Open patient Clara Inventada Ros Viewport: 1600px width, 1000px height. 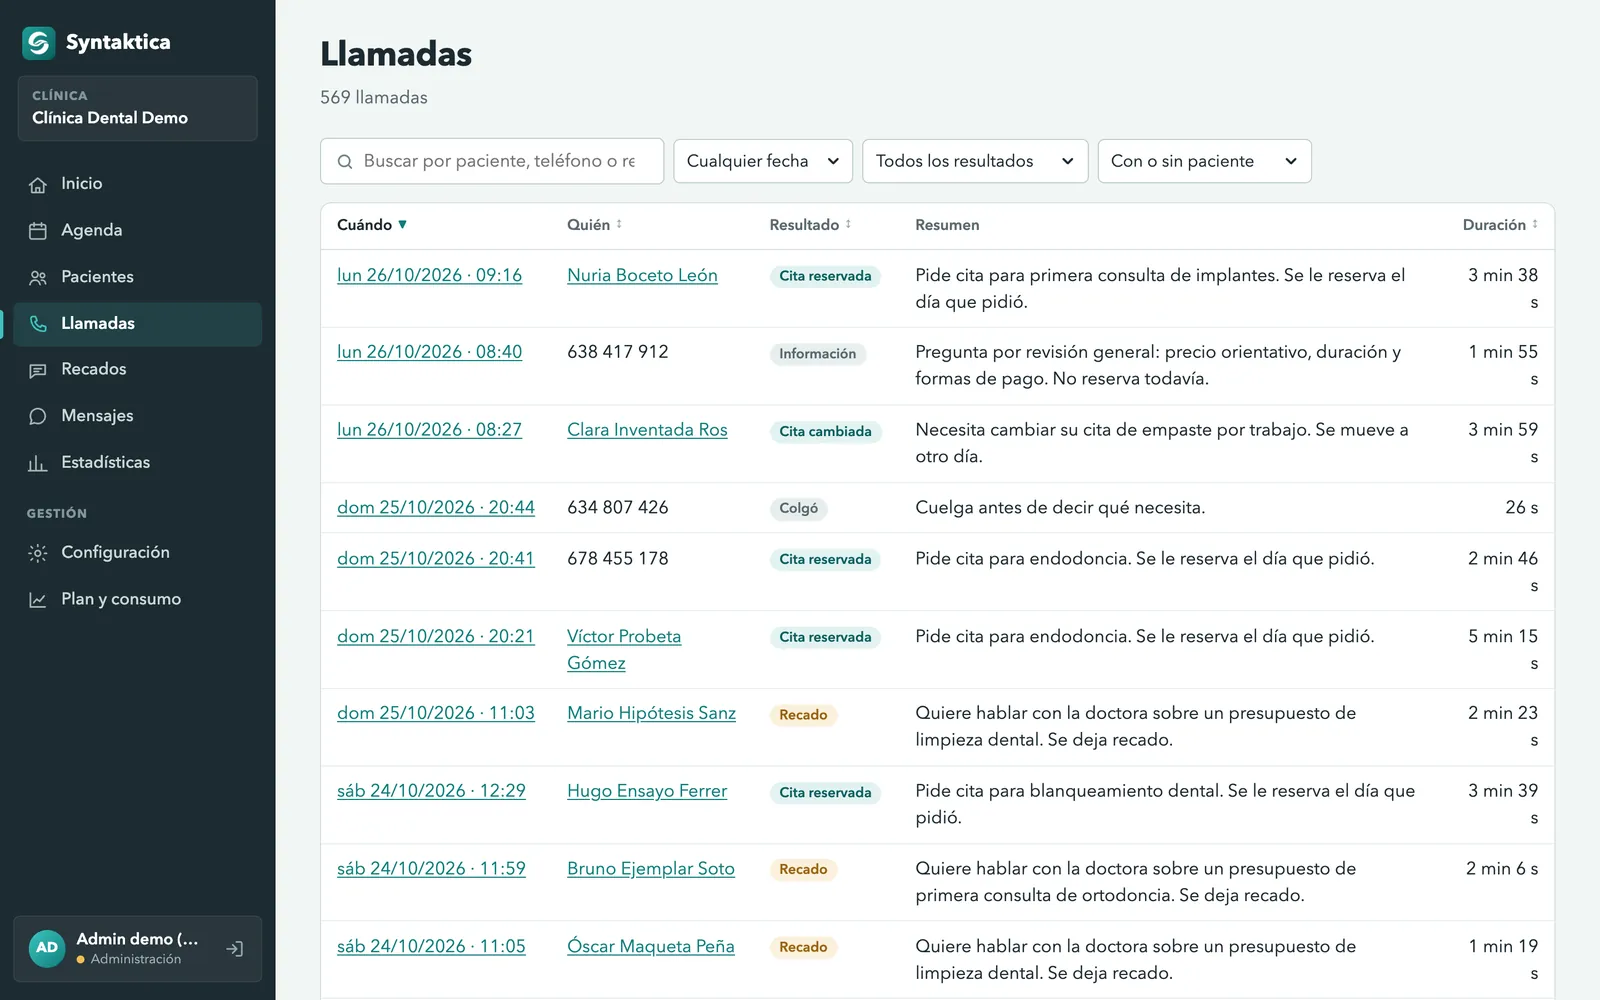pos(647,430)
